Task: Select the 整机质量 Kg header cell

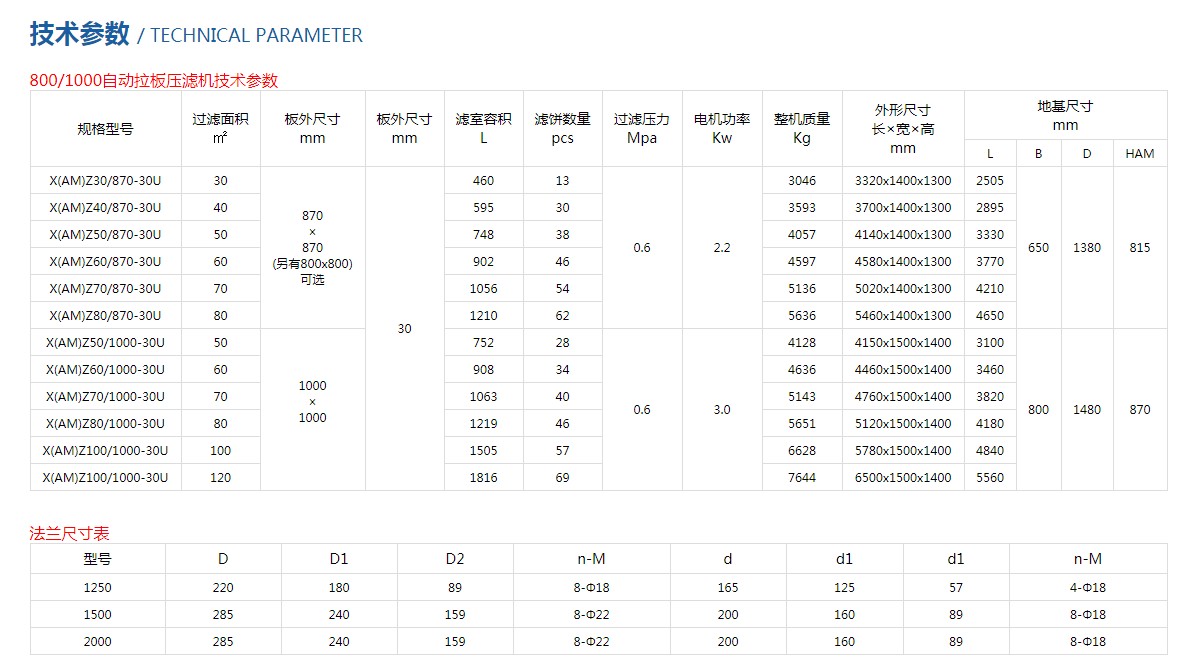Action: click(802, 128)
